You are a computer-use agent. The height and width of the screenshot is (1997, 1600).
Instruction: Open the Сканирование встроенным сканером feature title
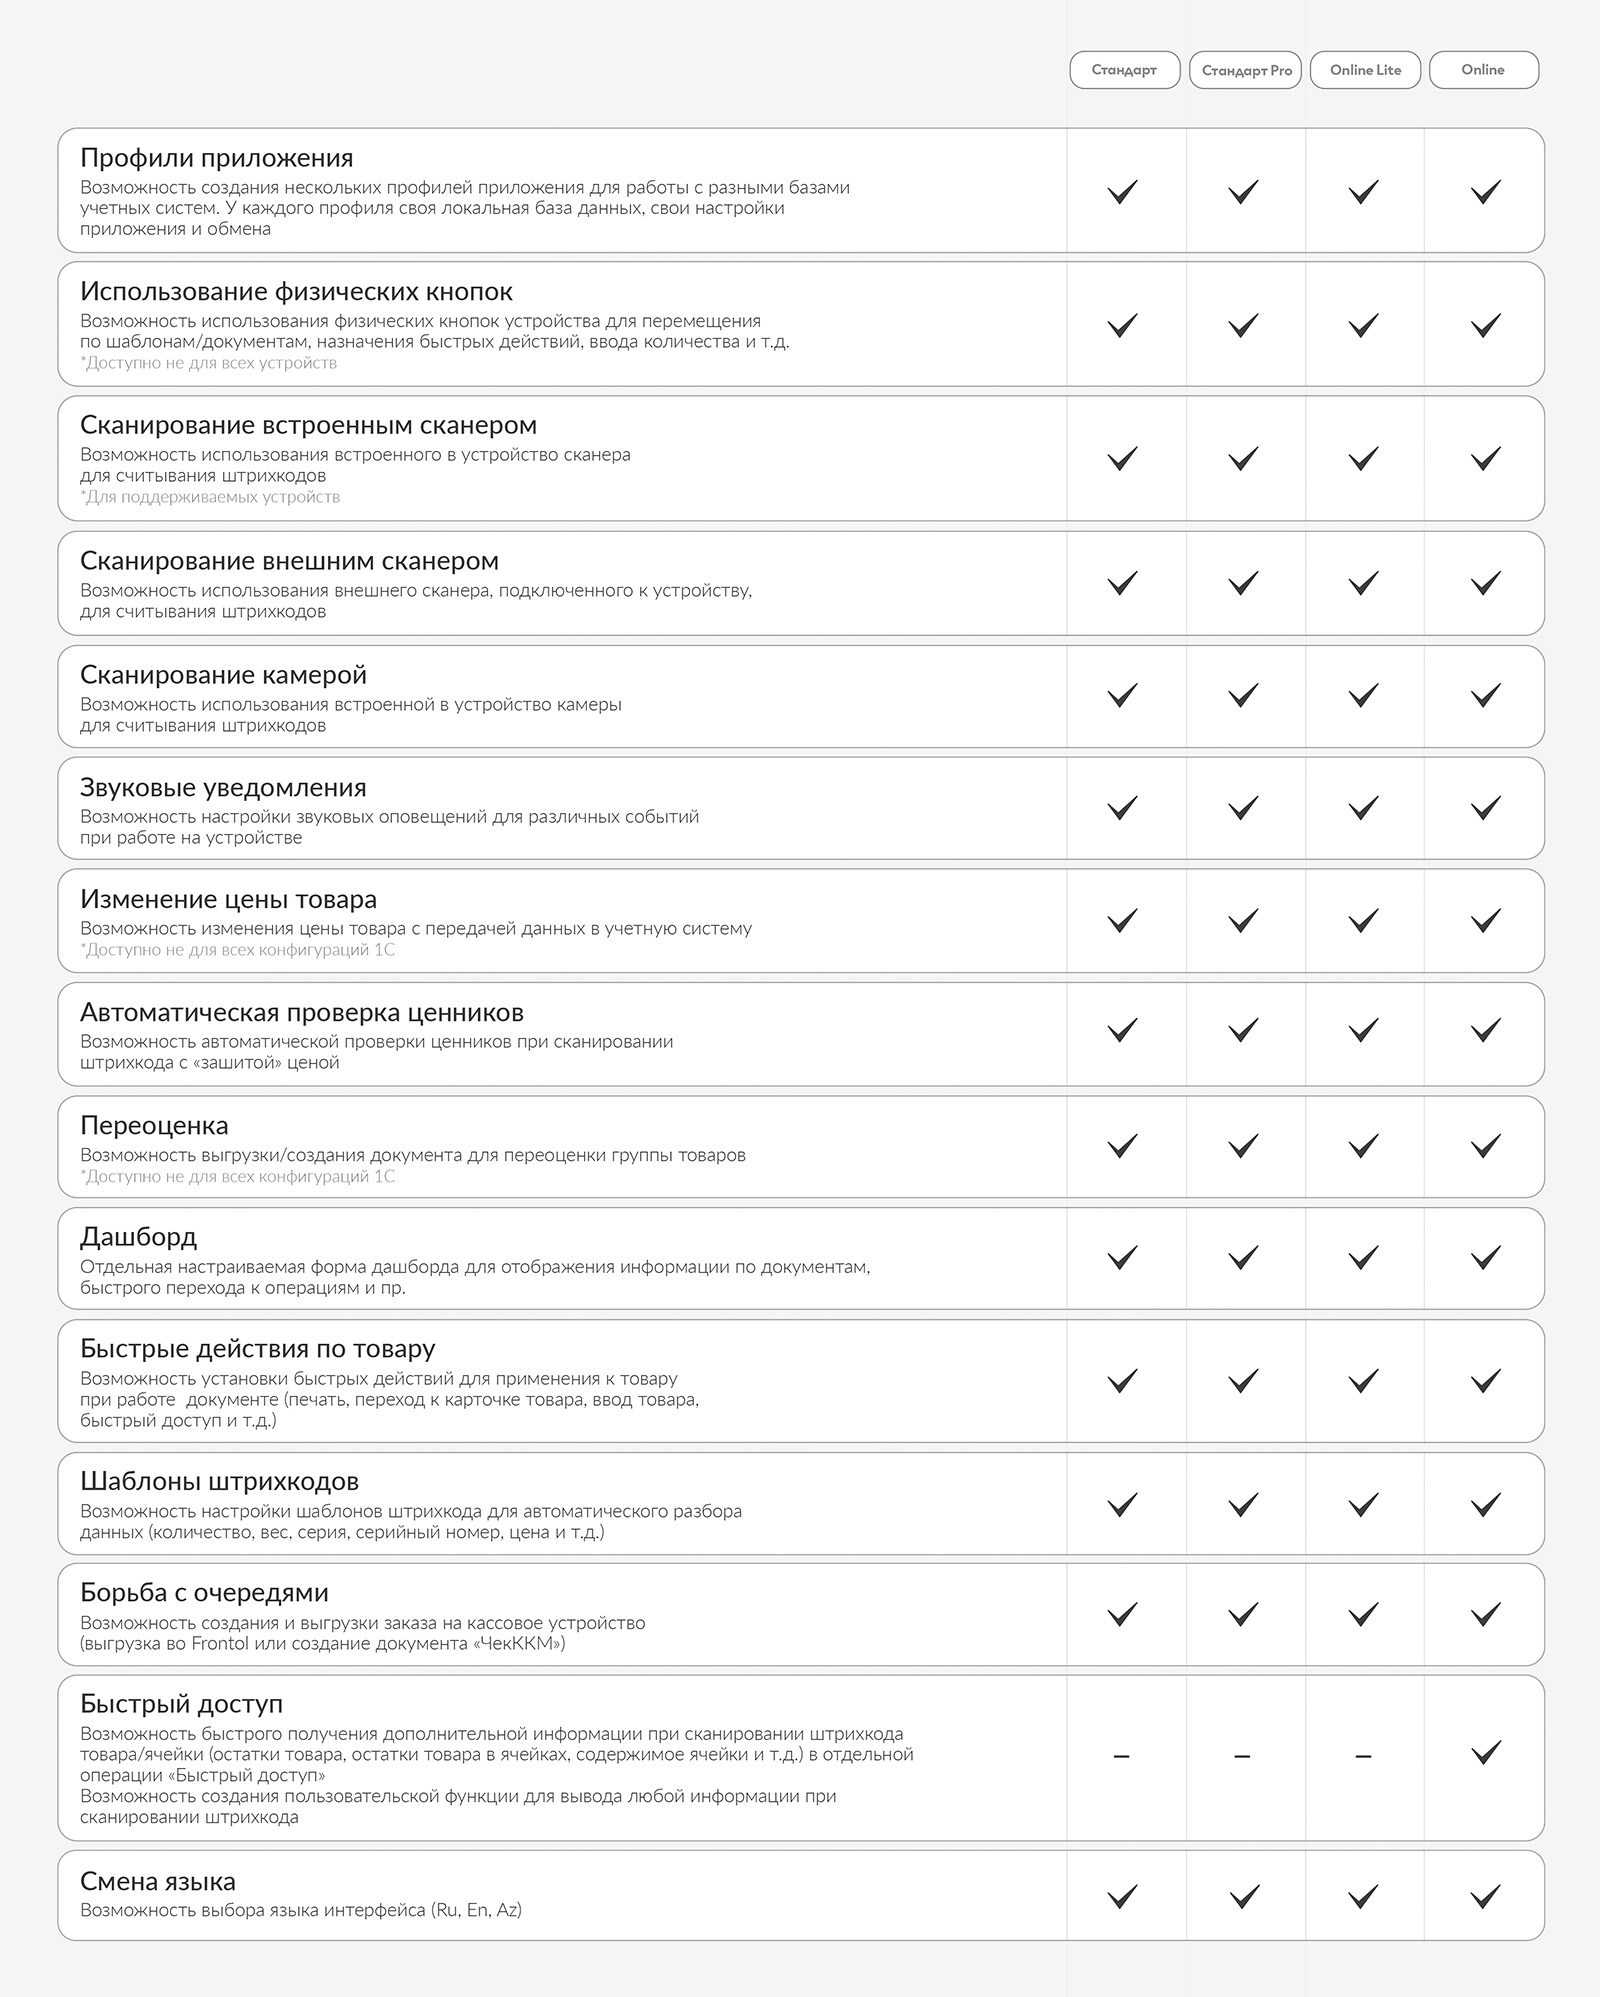pyautogui.click(x=308, y=426)
